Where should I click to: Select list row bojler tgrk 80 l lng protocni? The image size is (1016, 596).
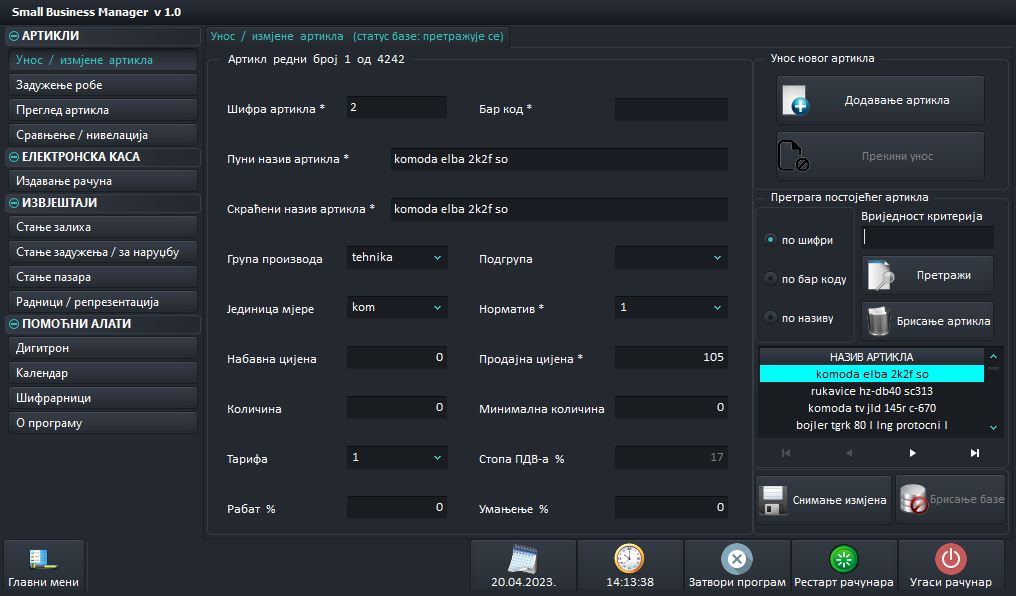[872, 425]
